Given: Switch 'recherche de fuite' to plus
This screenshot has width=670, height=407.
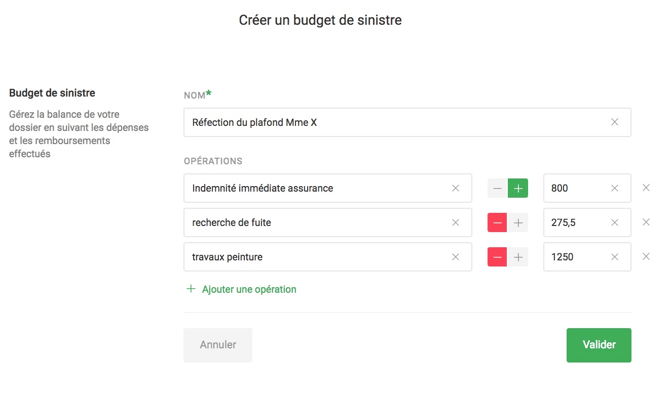Looking at the screenshot, I should click(x=518, y=223).
